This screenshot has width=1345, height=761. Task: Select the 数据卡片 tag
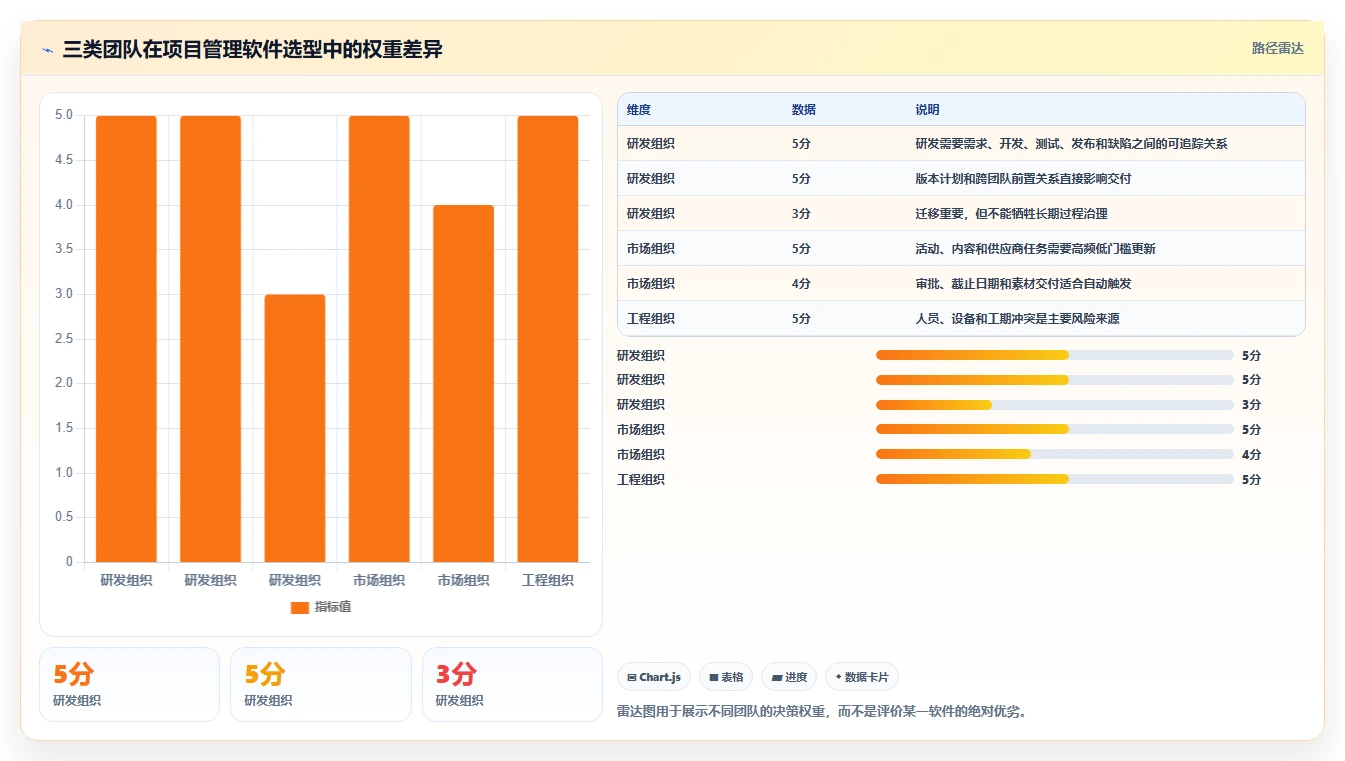pos(862,677)
